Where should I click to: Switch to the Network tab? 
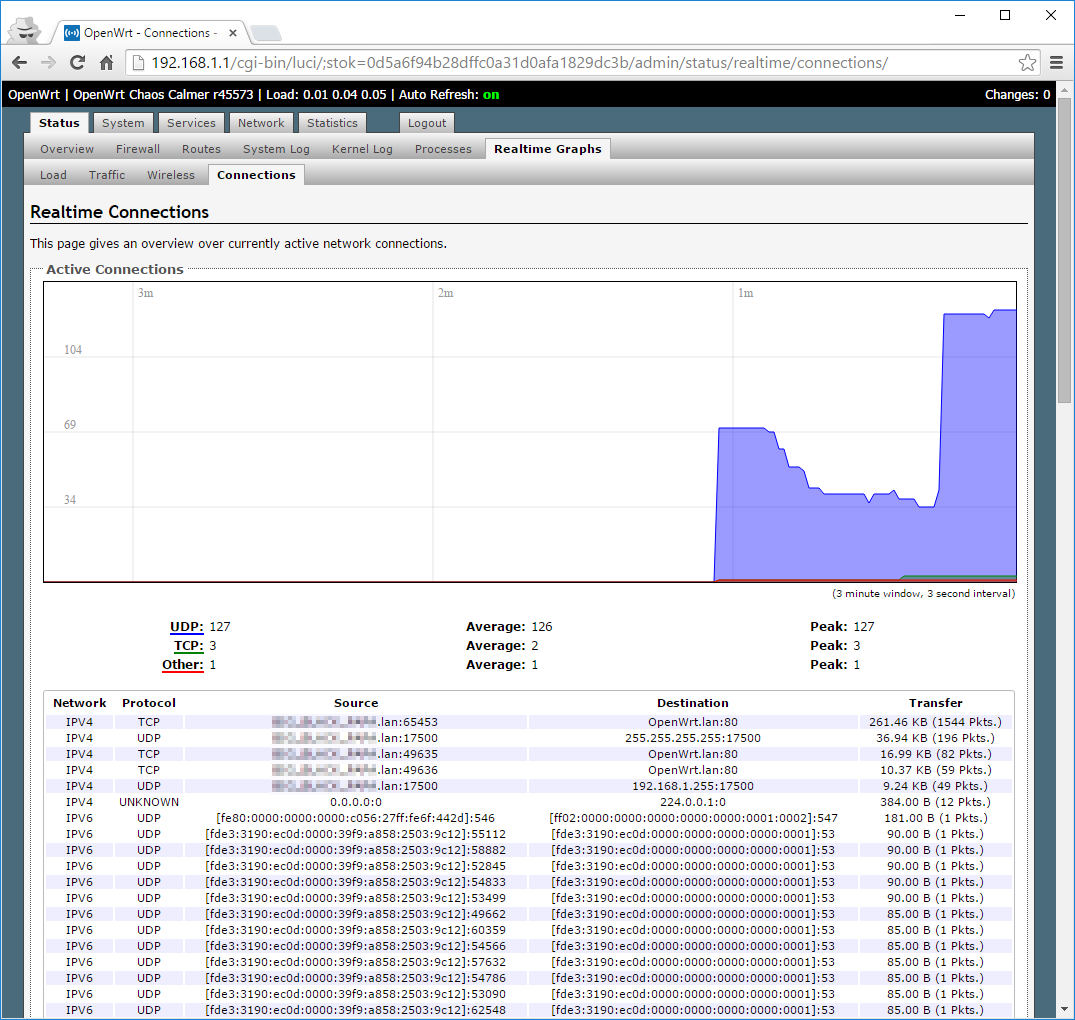tap(261, 123)
